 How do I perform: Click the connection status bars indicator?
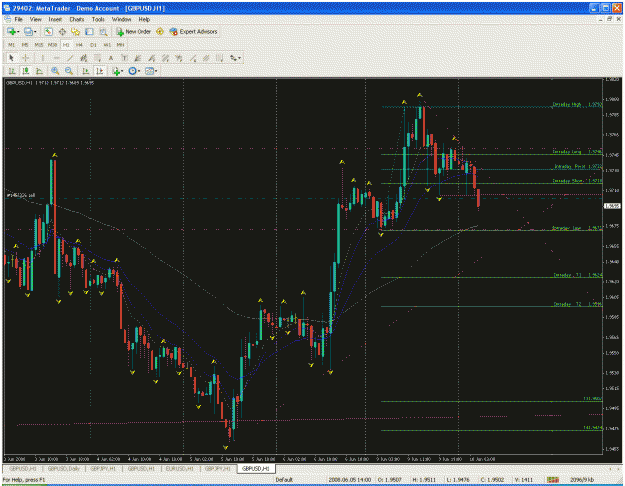tap(552, 480)
